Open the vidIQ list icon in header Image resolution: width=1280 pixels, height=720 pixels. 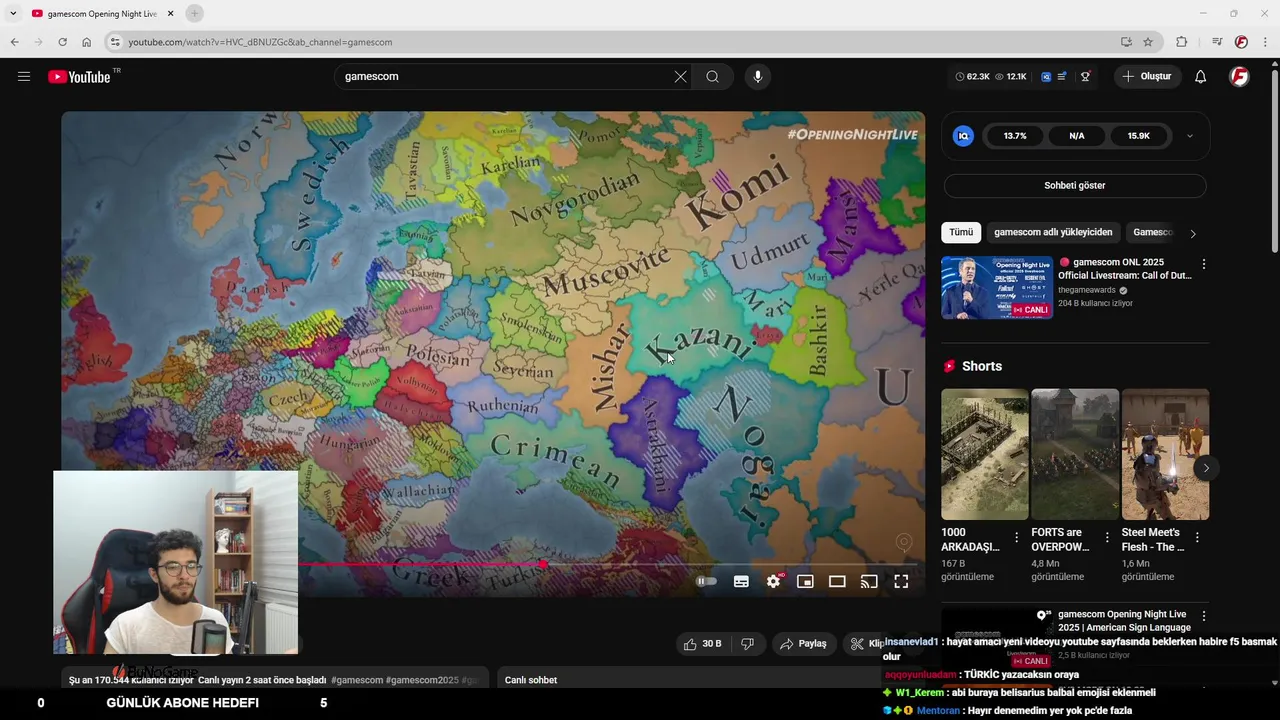pos(1062,77)
